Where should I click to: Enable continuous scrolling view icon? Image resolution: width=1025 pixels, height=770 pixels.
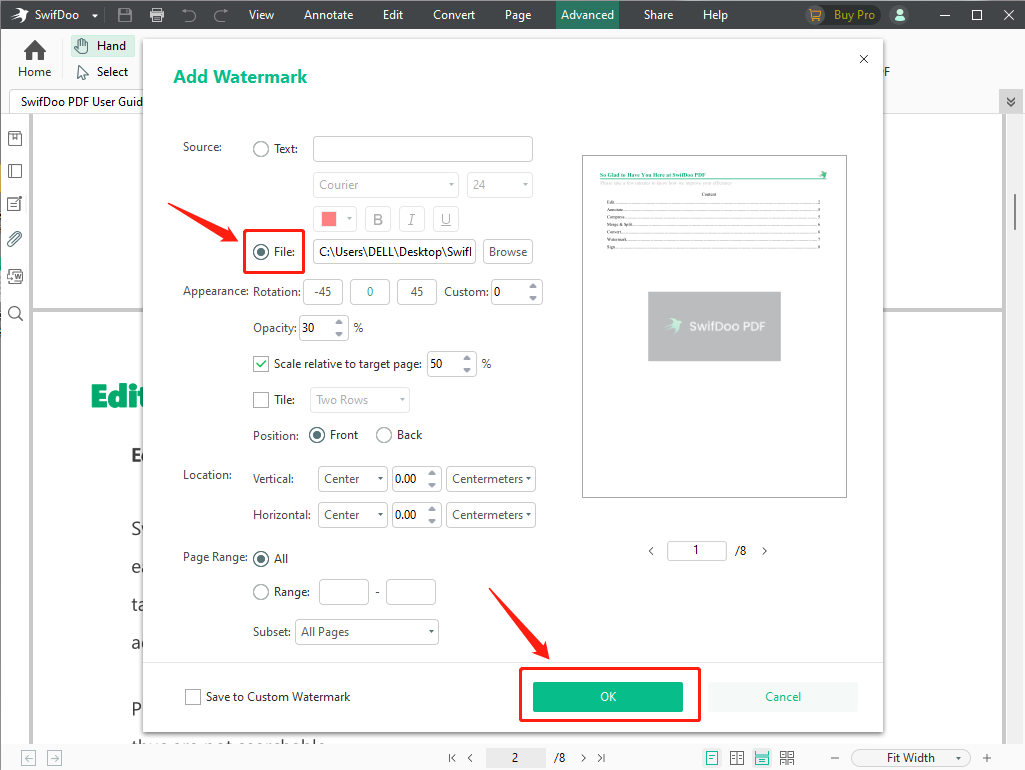[x=762, y=758]
